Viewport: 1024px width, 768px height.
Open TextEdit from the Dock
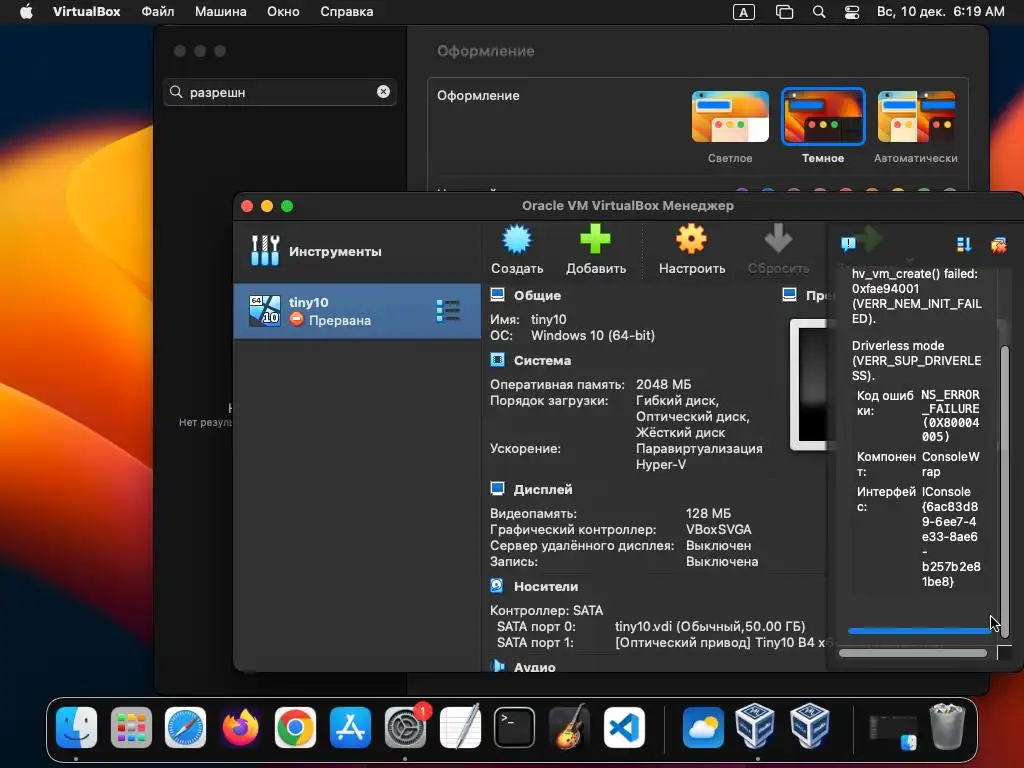point(460,727)
